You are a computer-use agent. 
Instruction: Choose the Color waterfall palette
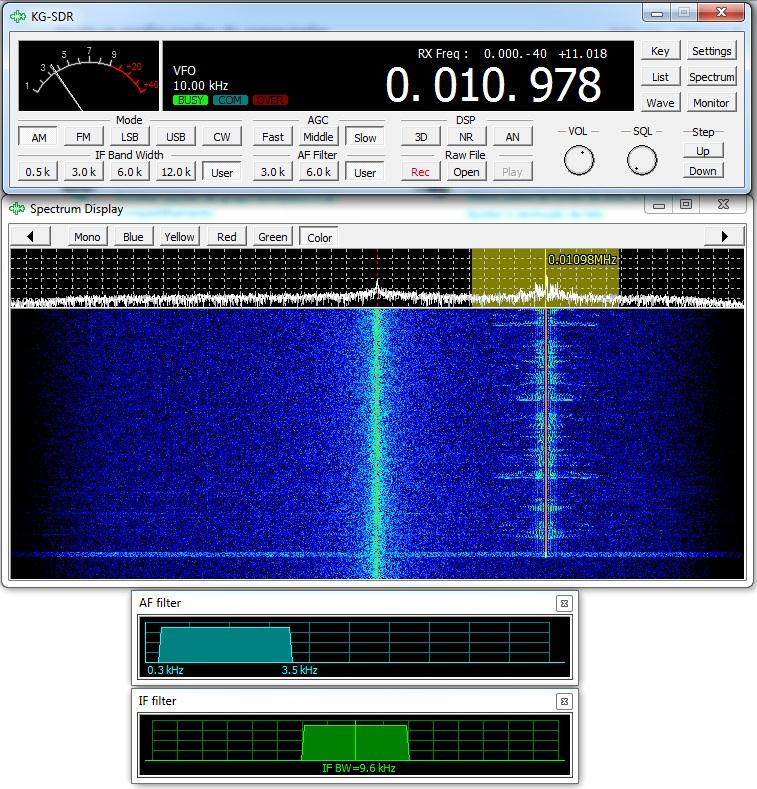click(319, 237)
